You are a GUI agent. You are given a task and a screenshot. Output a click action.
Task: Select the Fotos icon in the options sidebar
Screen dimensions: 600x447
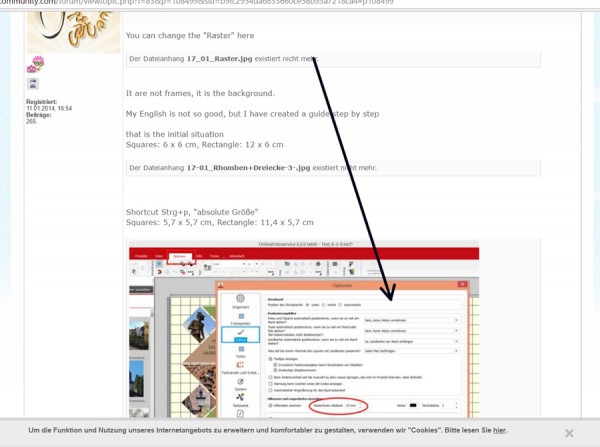241,349
